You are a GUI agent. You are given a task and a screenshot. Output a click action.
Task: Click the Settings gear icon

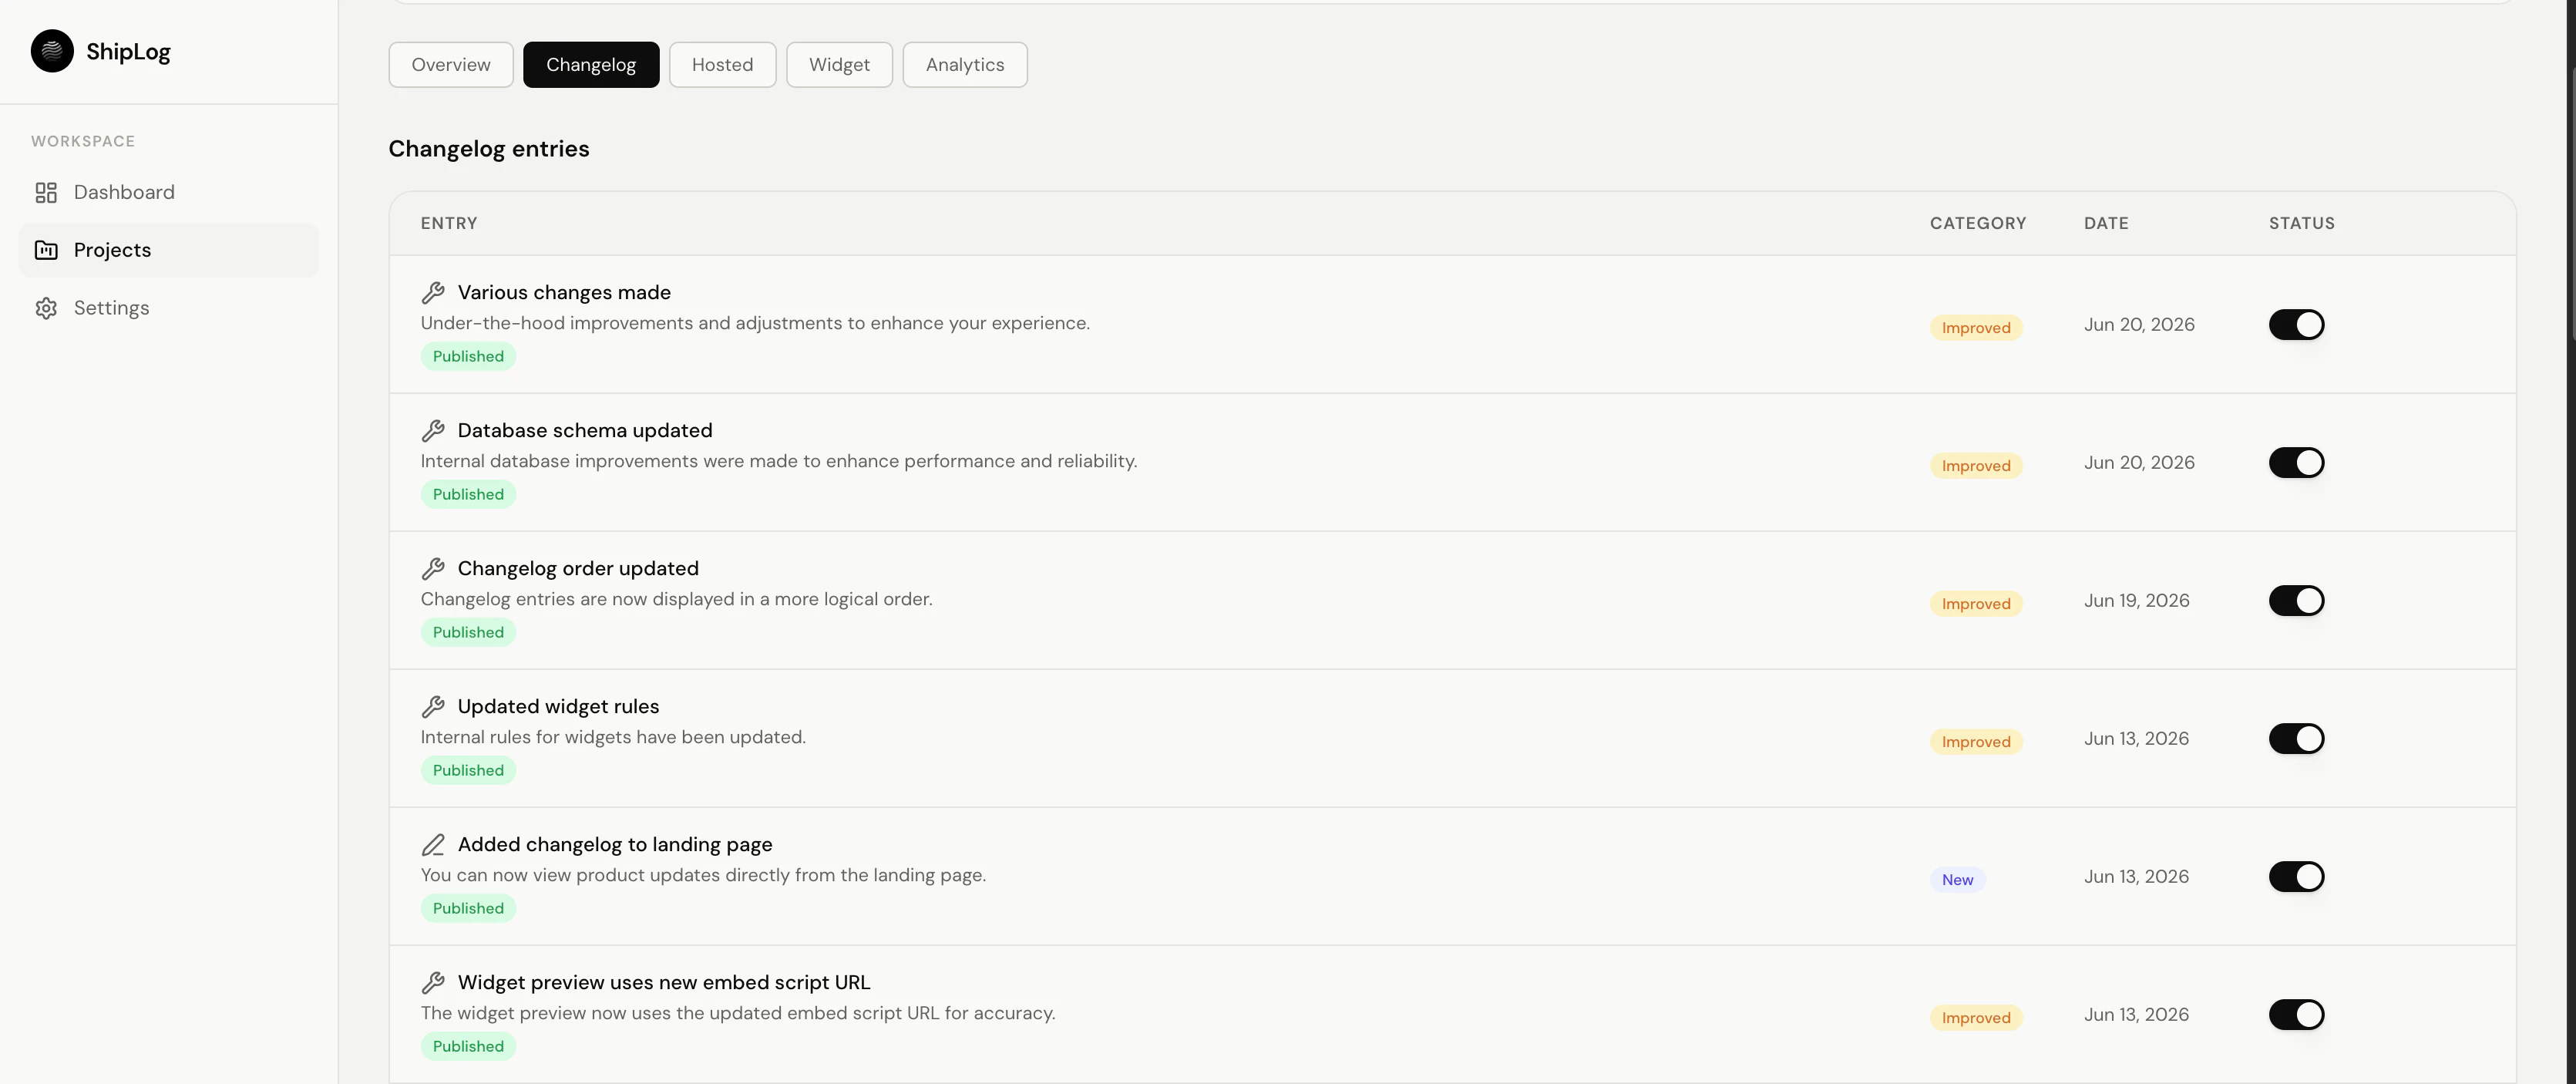(46, 308)
